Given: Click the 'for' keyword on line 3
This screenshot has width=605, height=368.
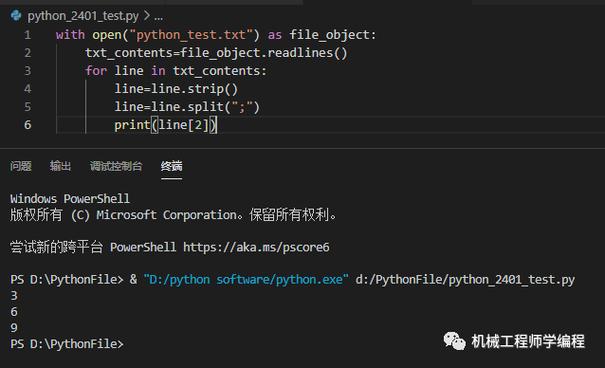Looking at the screenshot, I should (x=96, y=71).
